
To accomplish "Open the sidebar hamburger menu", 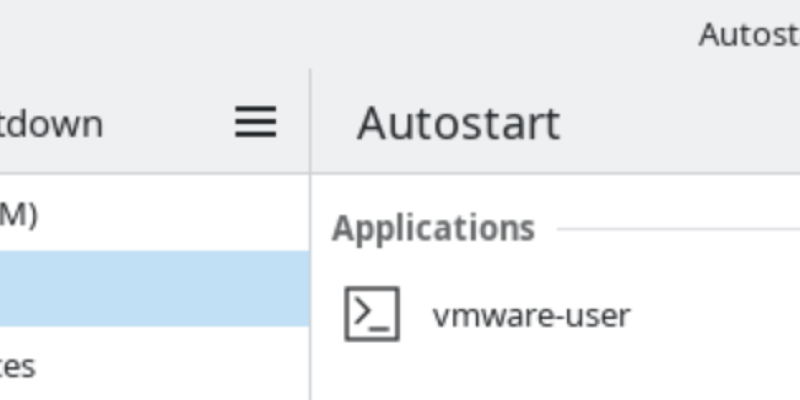I will pyautogui.click(x=255, y=123).
